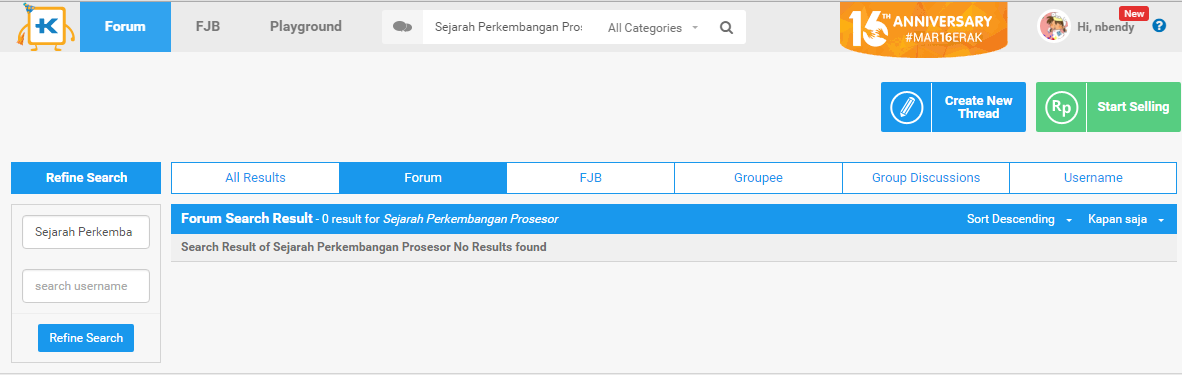This screenshot has height=375, width=1182.
Task: Click the chat bubbles icon in the search bar
Action: (403, 27)
